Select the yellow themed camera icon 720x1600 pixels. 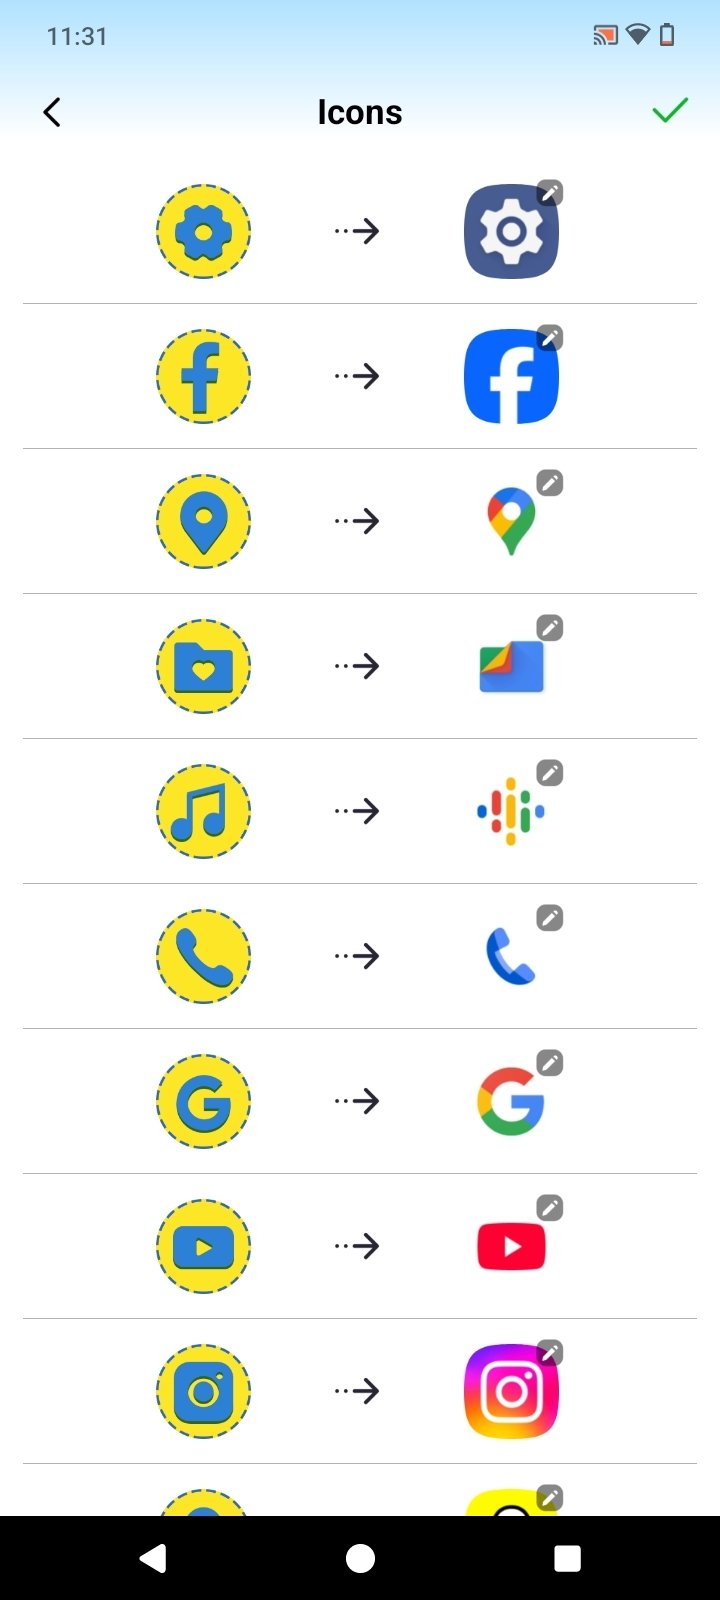(203, 1391)
